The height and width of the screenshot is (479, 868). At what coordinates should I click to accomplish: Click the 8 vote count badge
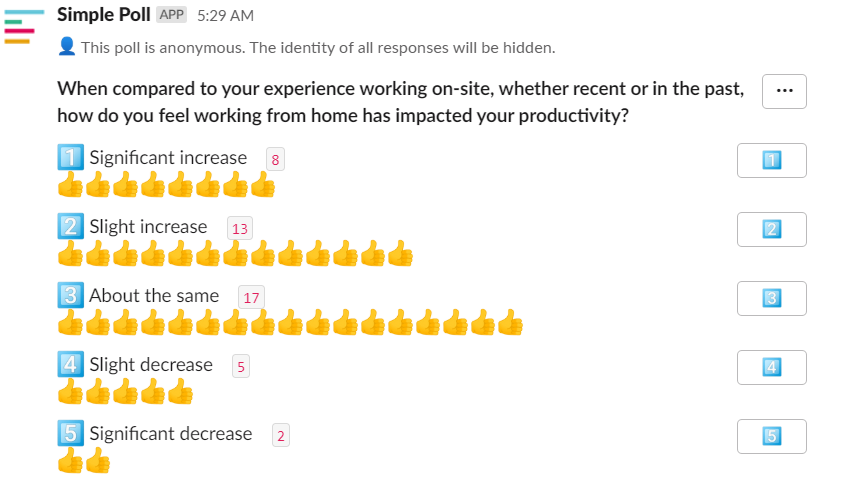point(275,159)
